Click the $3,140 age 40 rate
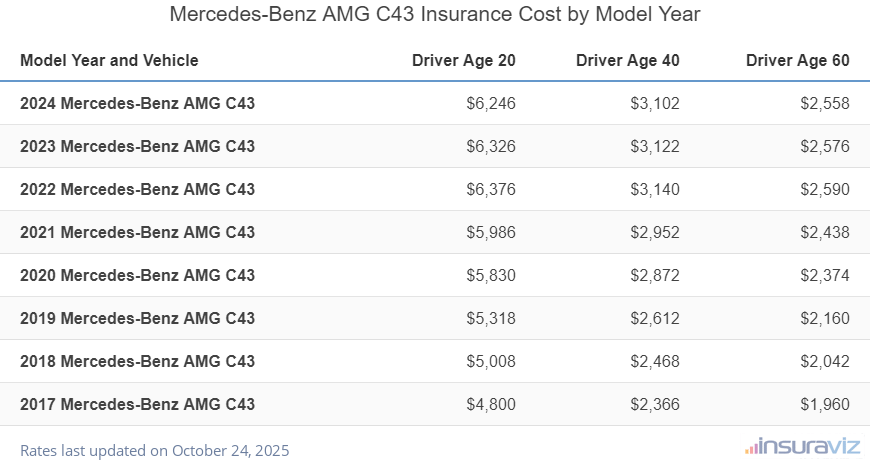The image size is (870, 466). 655,189
